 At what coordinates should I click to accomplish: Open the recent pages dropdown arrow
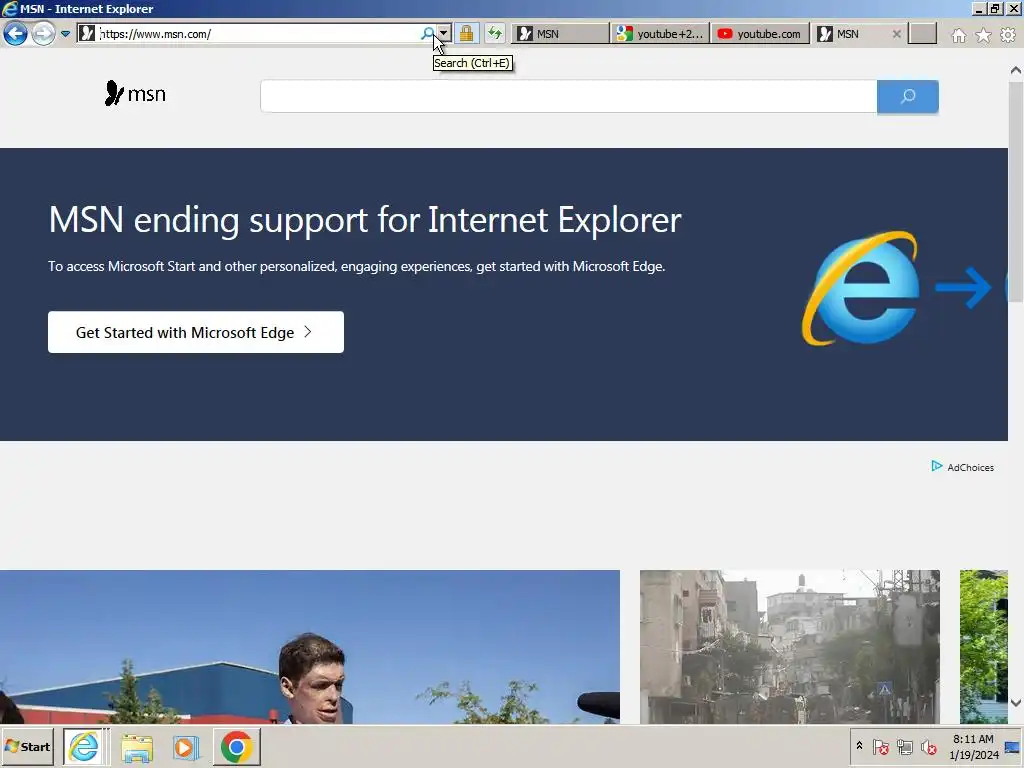coord(65,34)
